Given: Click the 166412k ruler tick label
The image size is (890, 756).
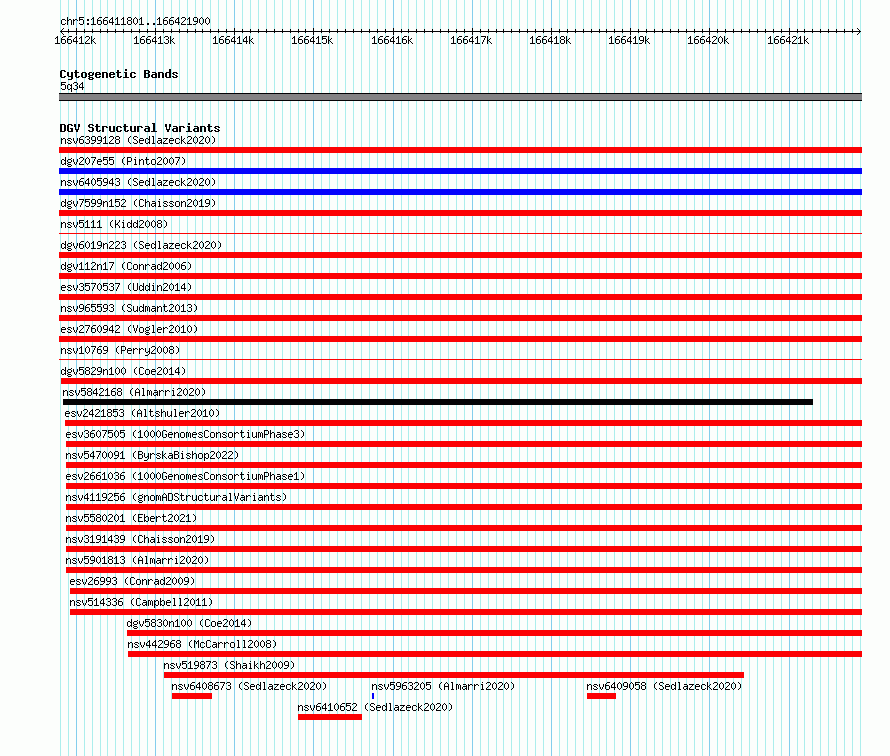Looking at the screenshot, I should point(75,40).
